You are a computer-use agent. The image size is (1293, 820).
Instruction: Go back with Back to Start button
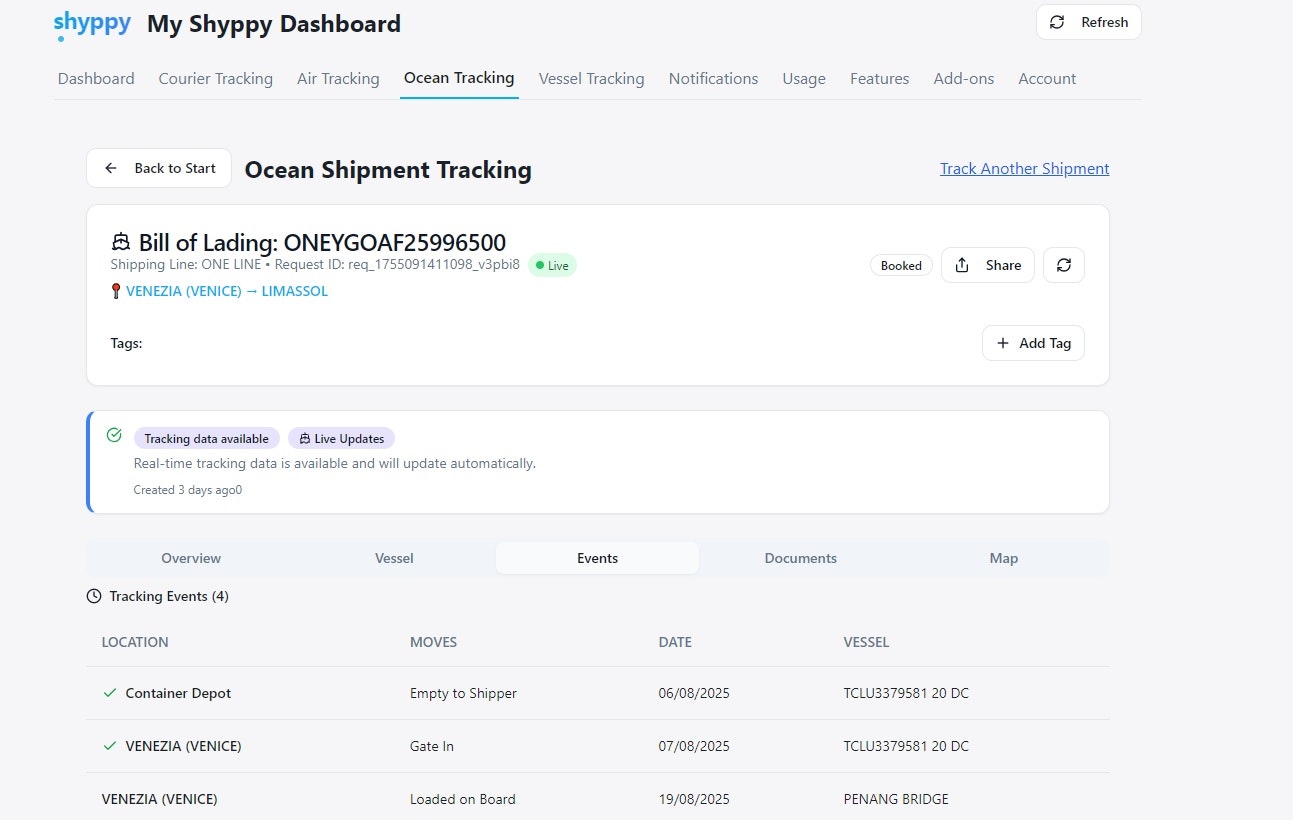coord(159,168)
